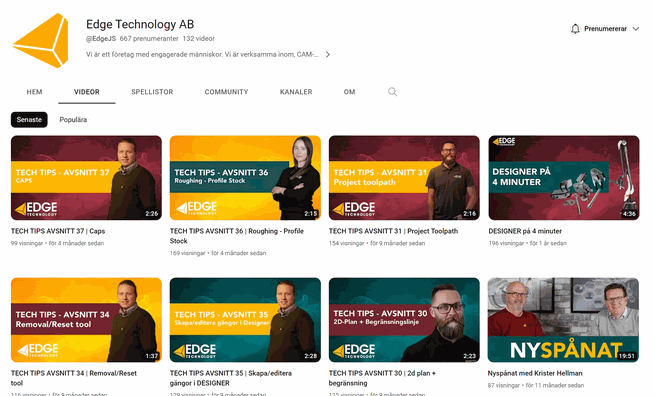The image size is (655, 396).
Task: Click the channel name 'Edge Technology AB'
Action: click(140, 24)
